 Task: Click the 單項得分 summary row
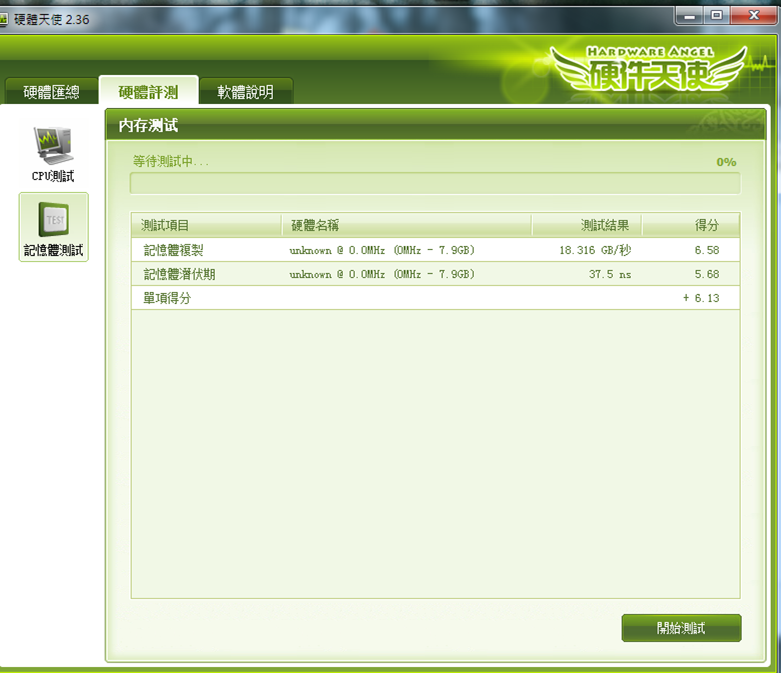434,298
